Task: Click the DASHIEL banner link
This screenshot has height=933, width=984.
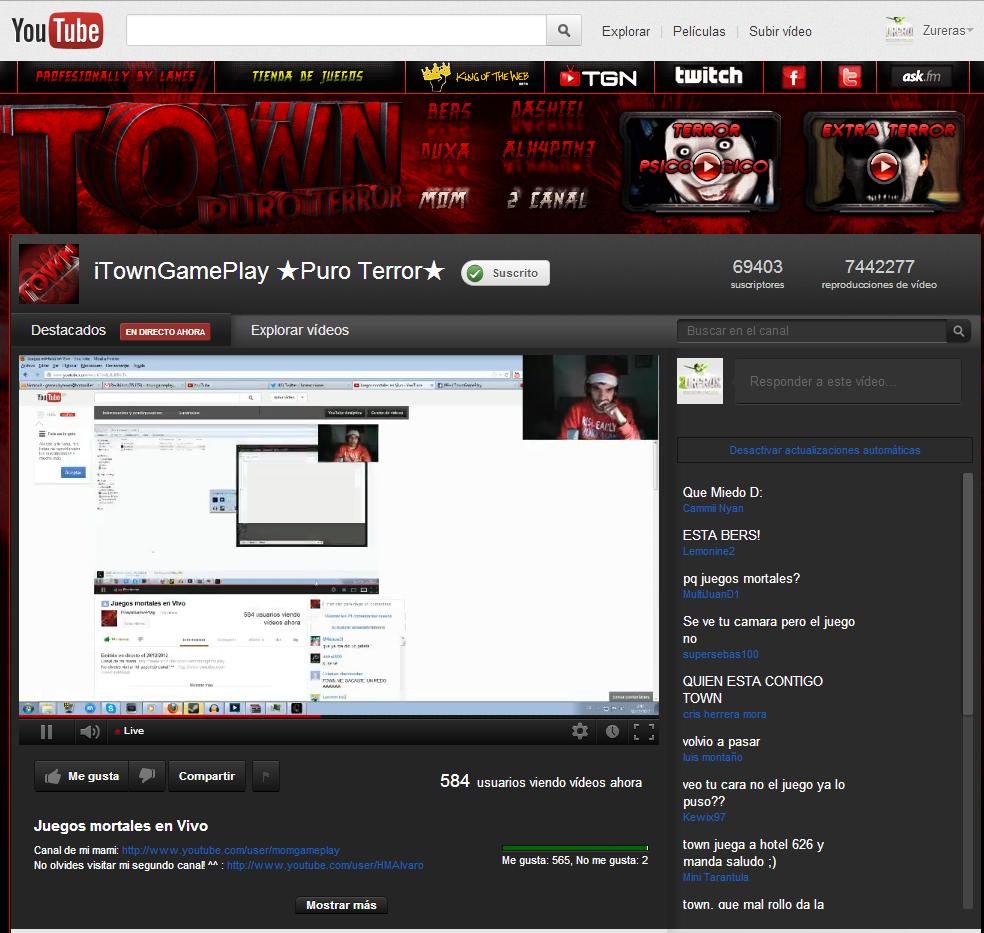Action: 548,110
